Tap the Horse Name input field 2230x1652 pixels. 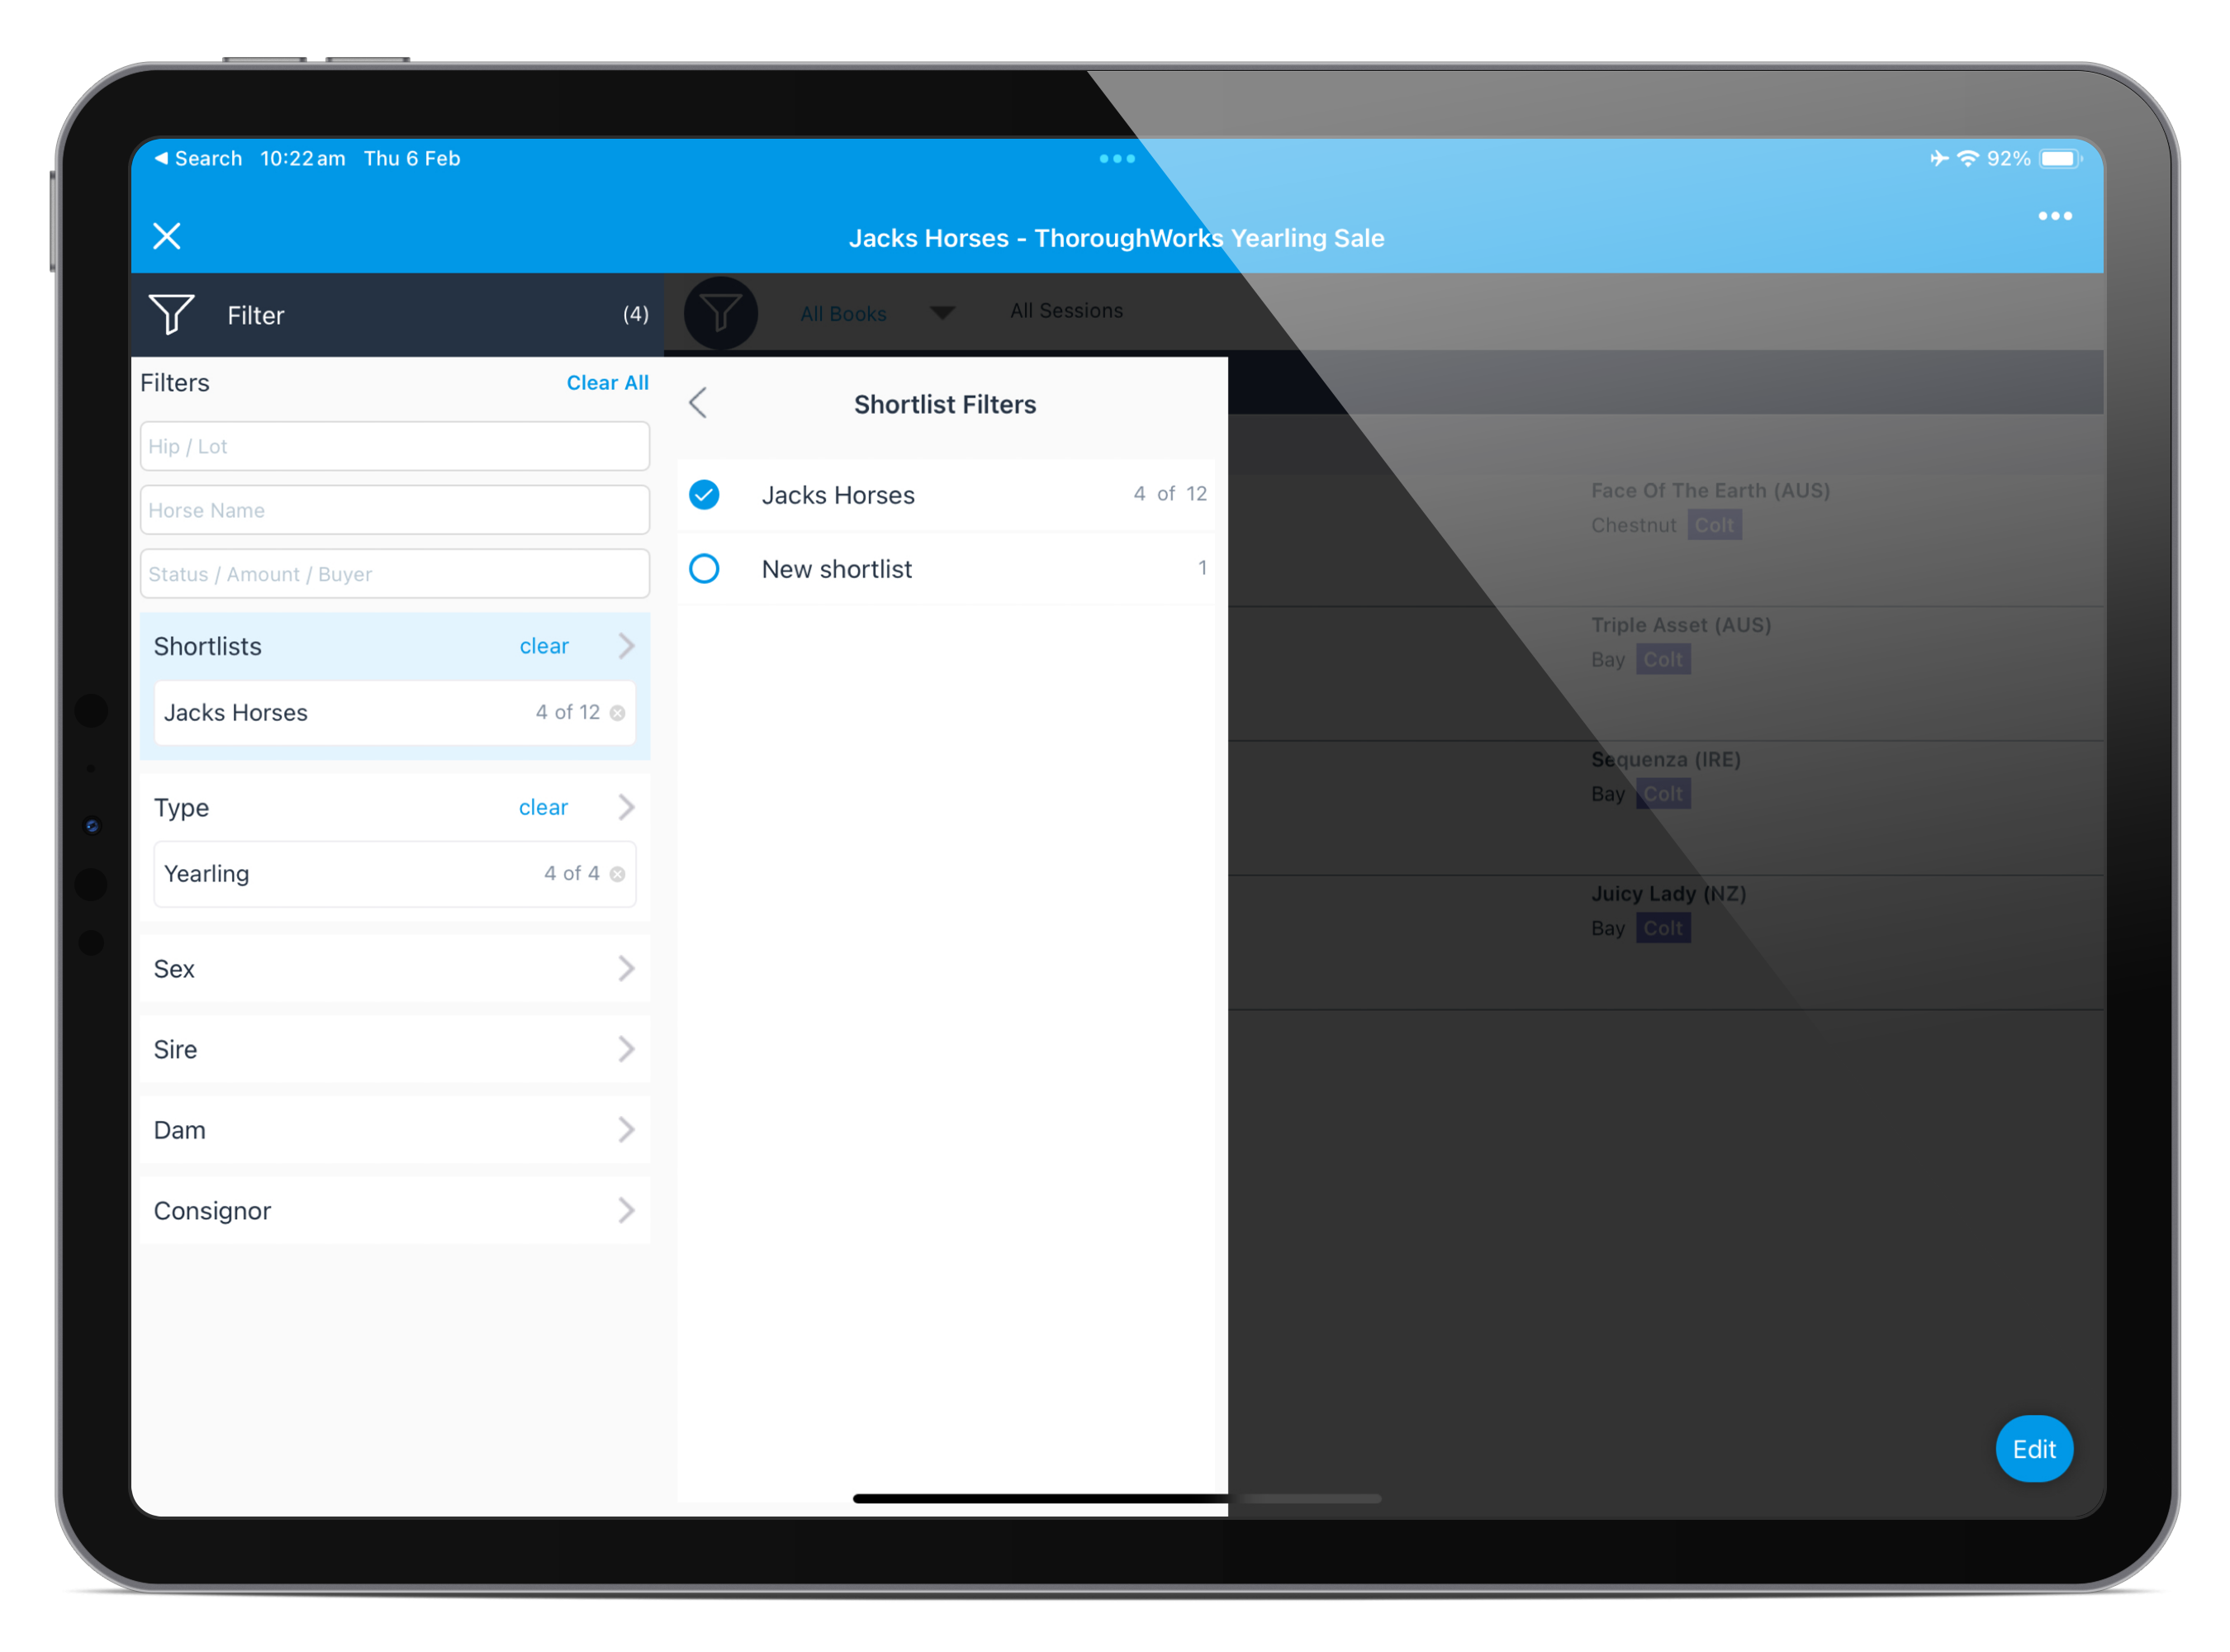coord(394,510)
